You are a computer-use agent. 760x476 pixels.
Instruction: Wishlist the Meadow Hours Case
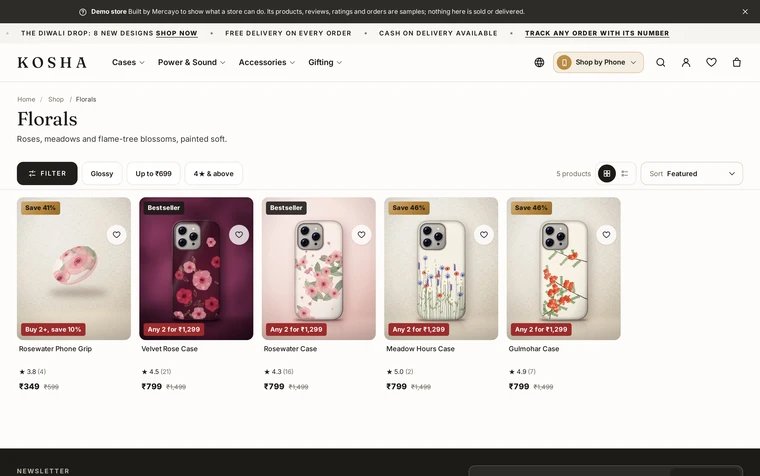click(x=484, y=235)
